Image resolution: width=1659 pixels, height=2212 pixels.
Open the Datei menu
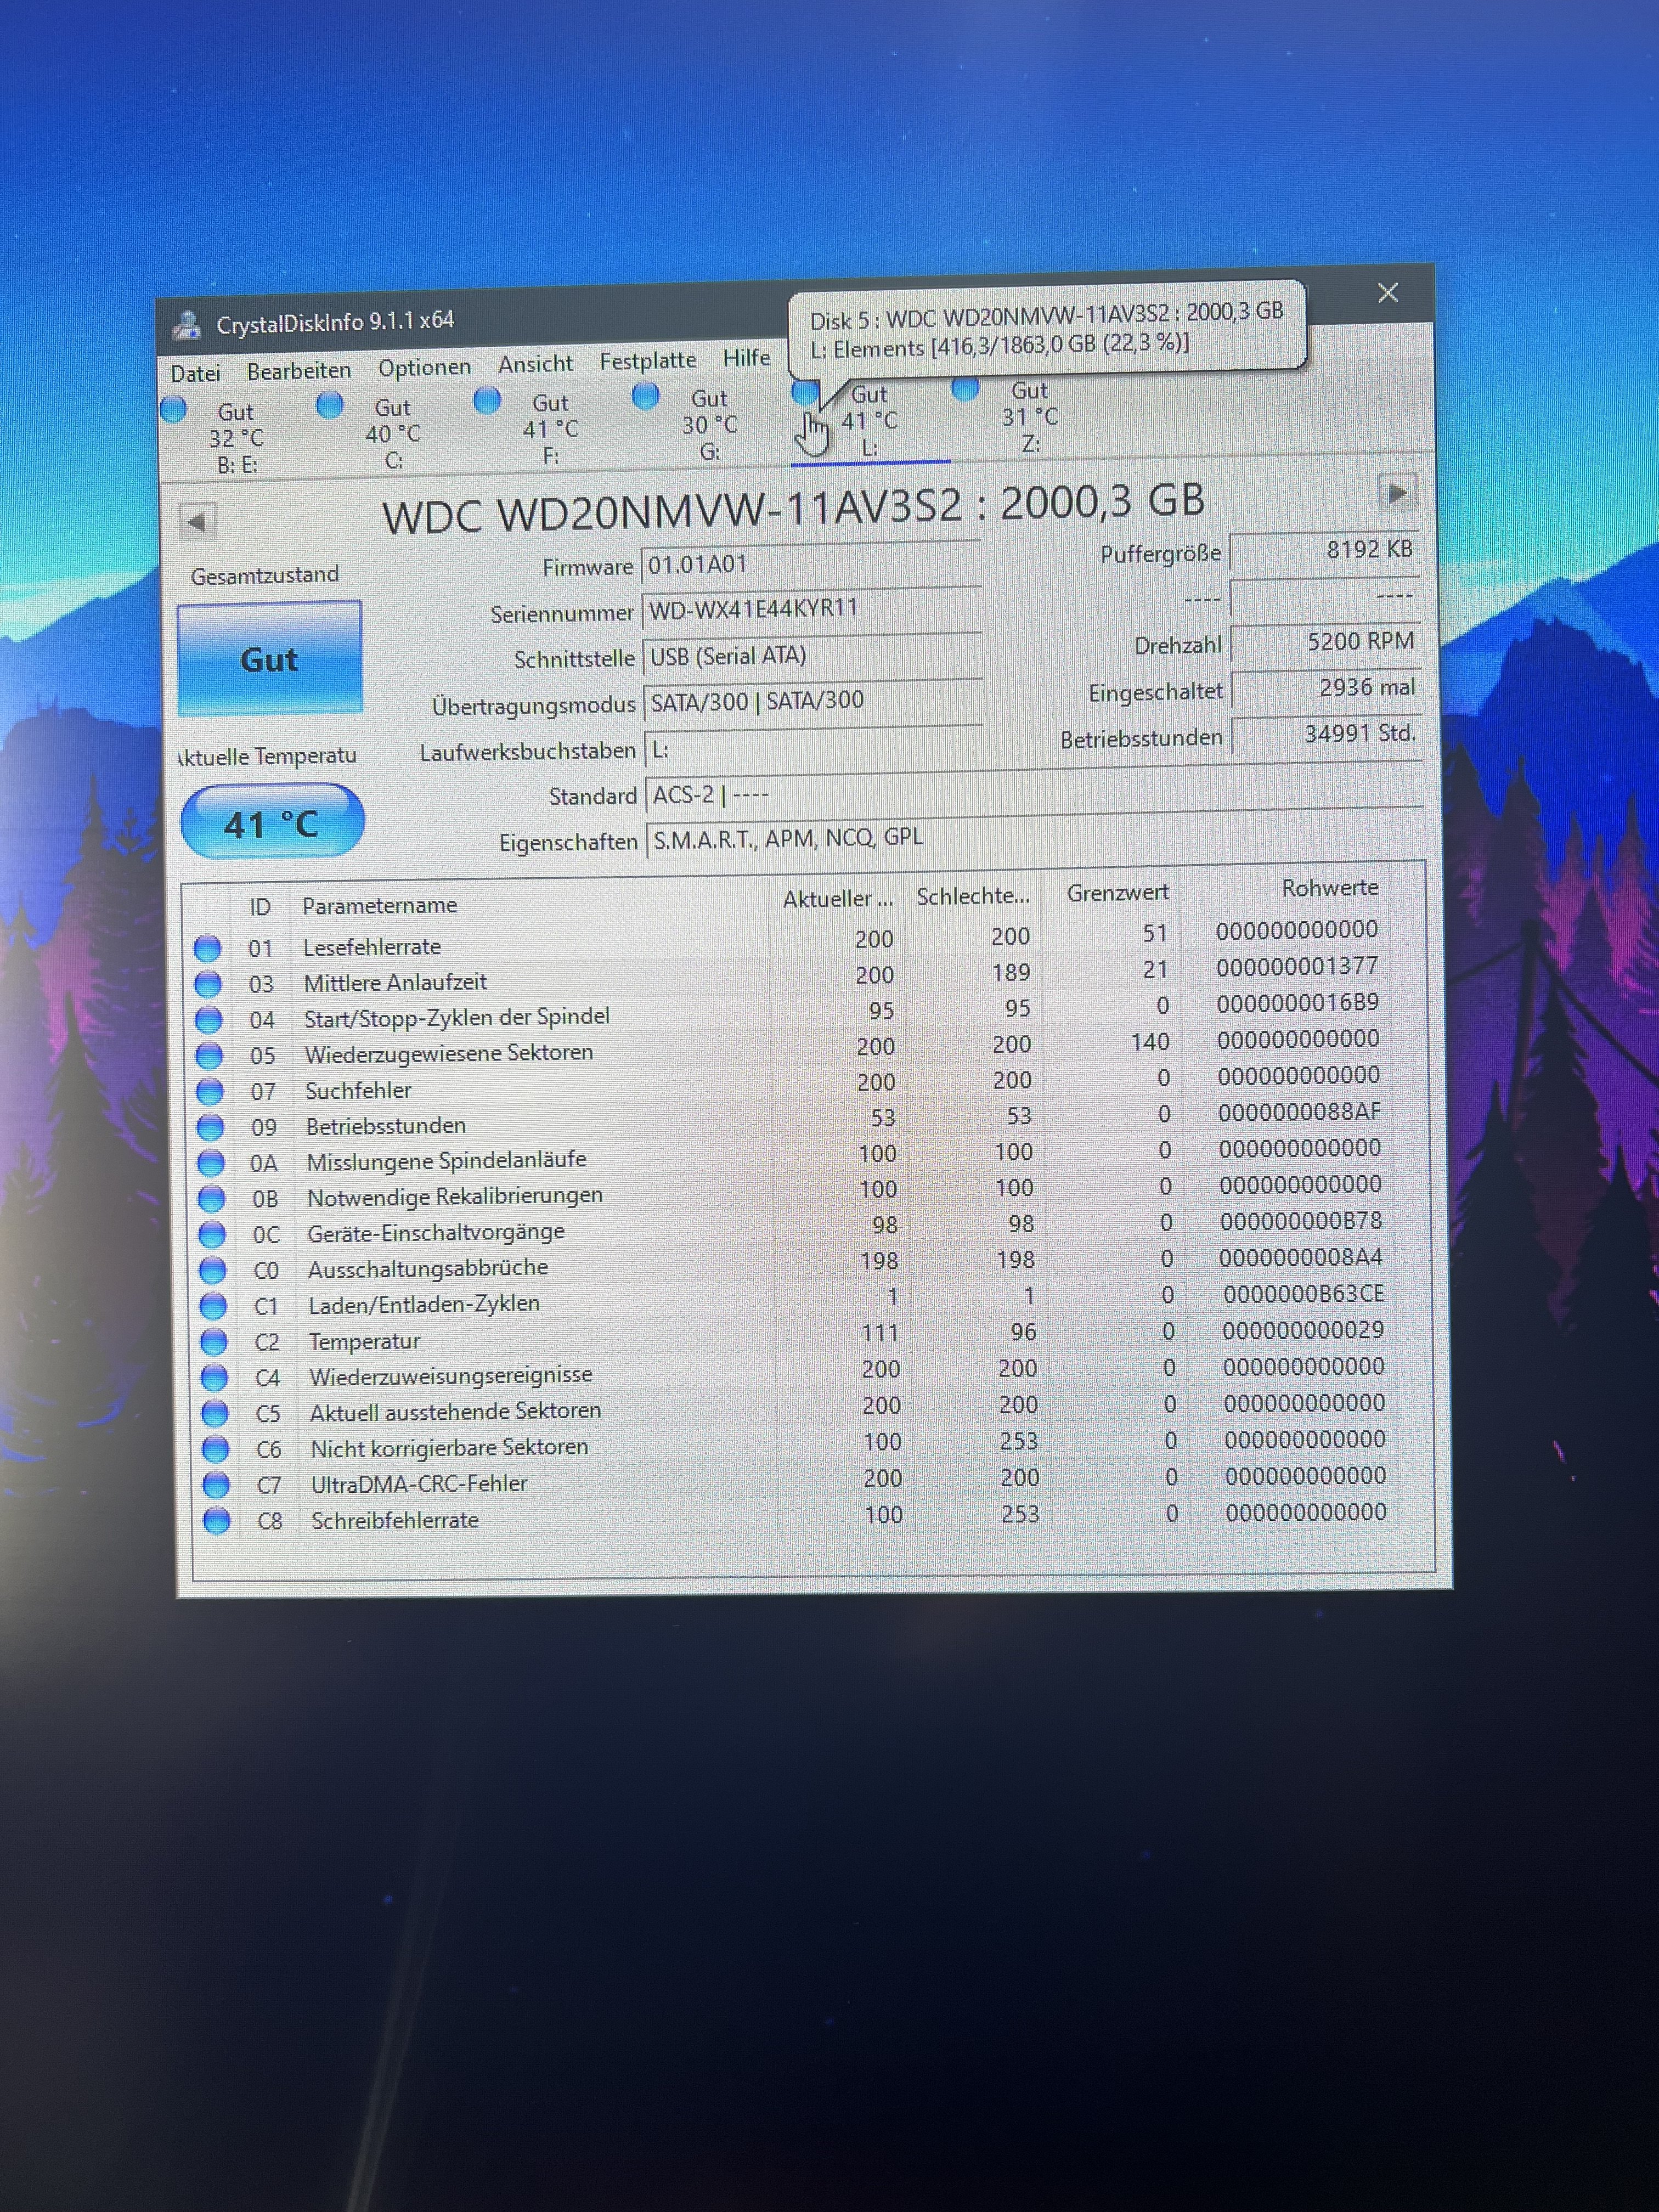195,374
